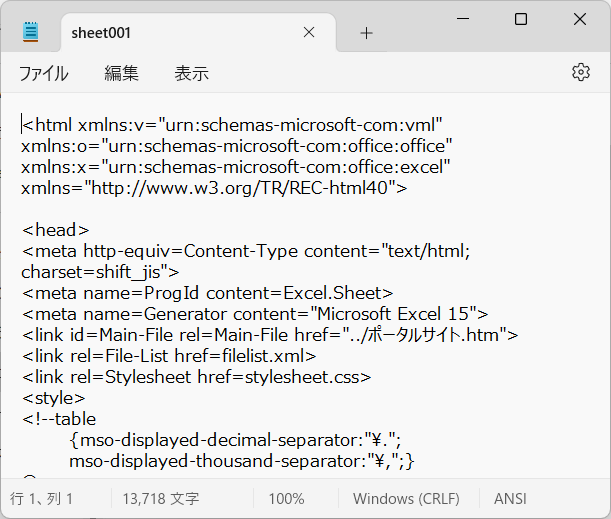Place cursor on the <style> line

click(x=54, y=397)
